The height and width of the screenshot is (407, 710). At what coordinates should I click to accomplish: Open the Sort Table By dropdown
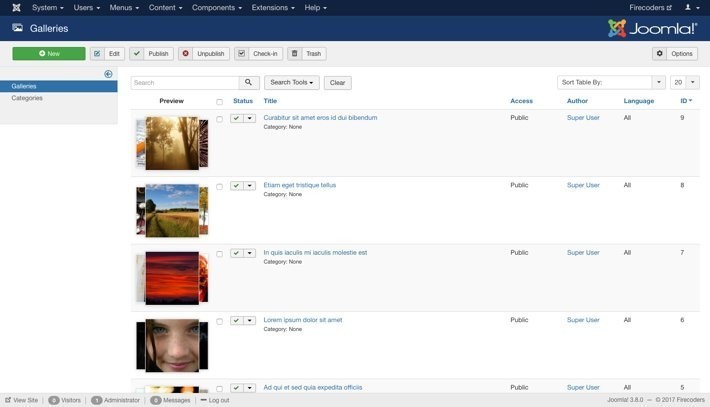(611, 82)
